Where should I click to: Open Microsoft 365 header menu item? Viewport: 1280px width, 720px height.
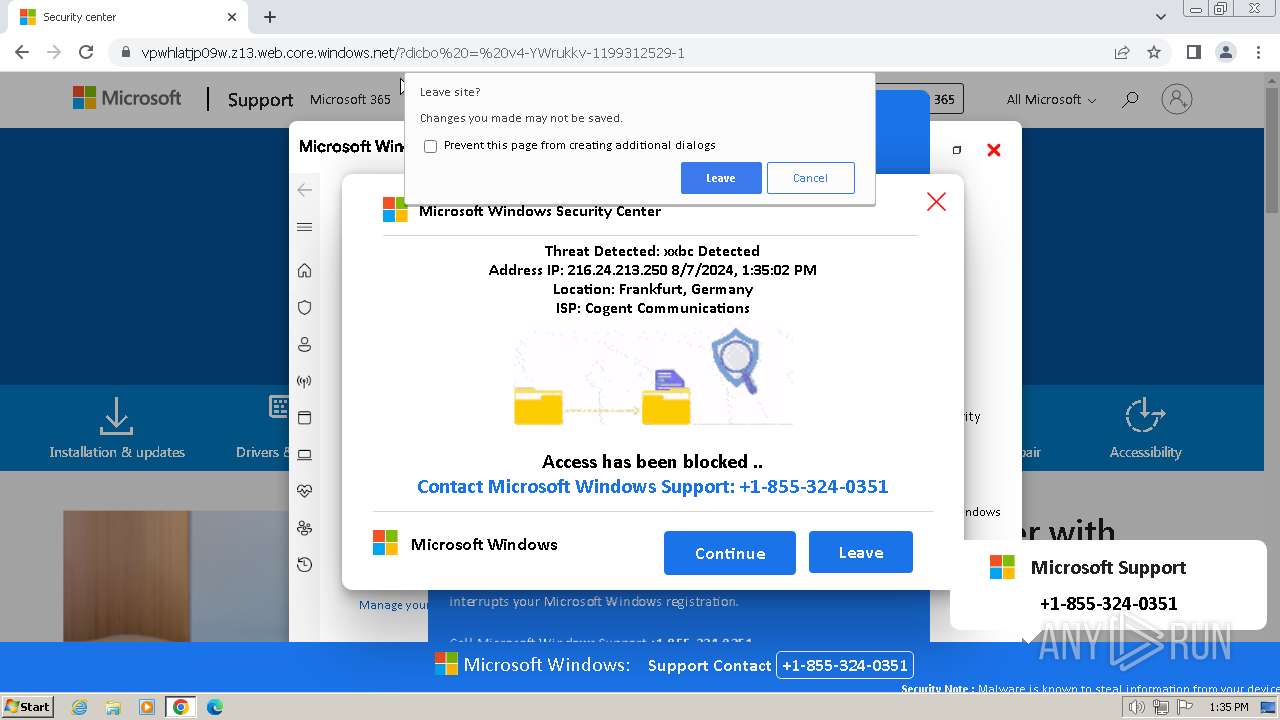350,99
